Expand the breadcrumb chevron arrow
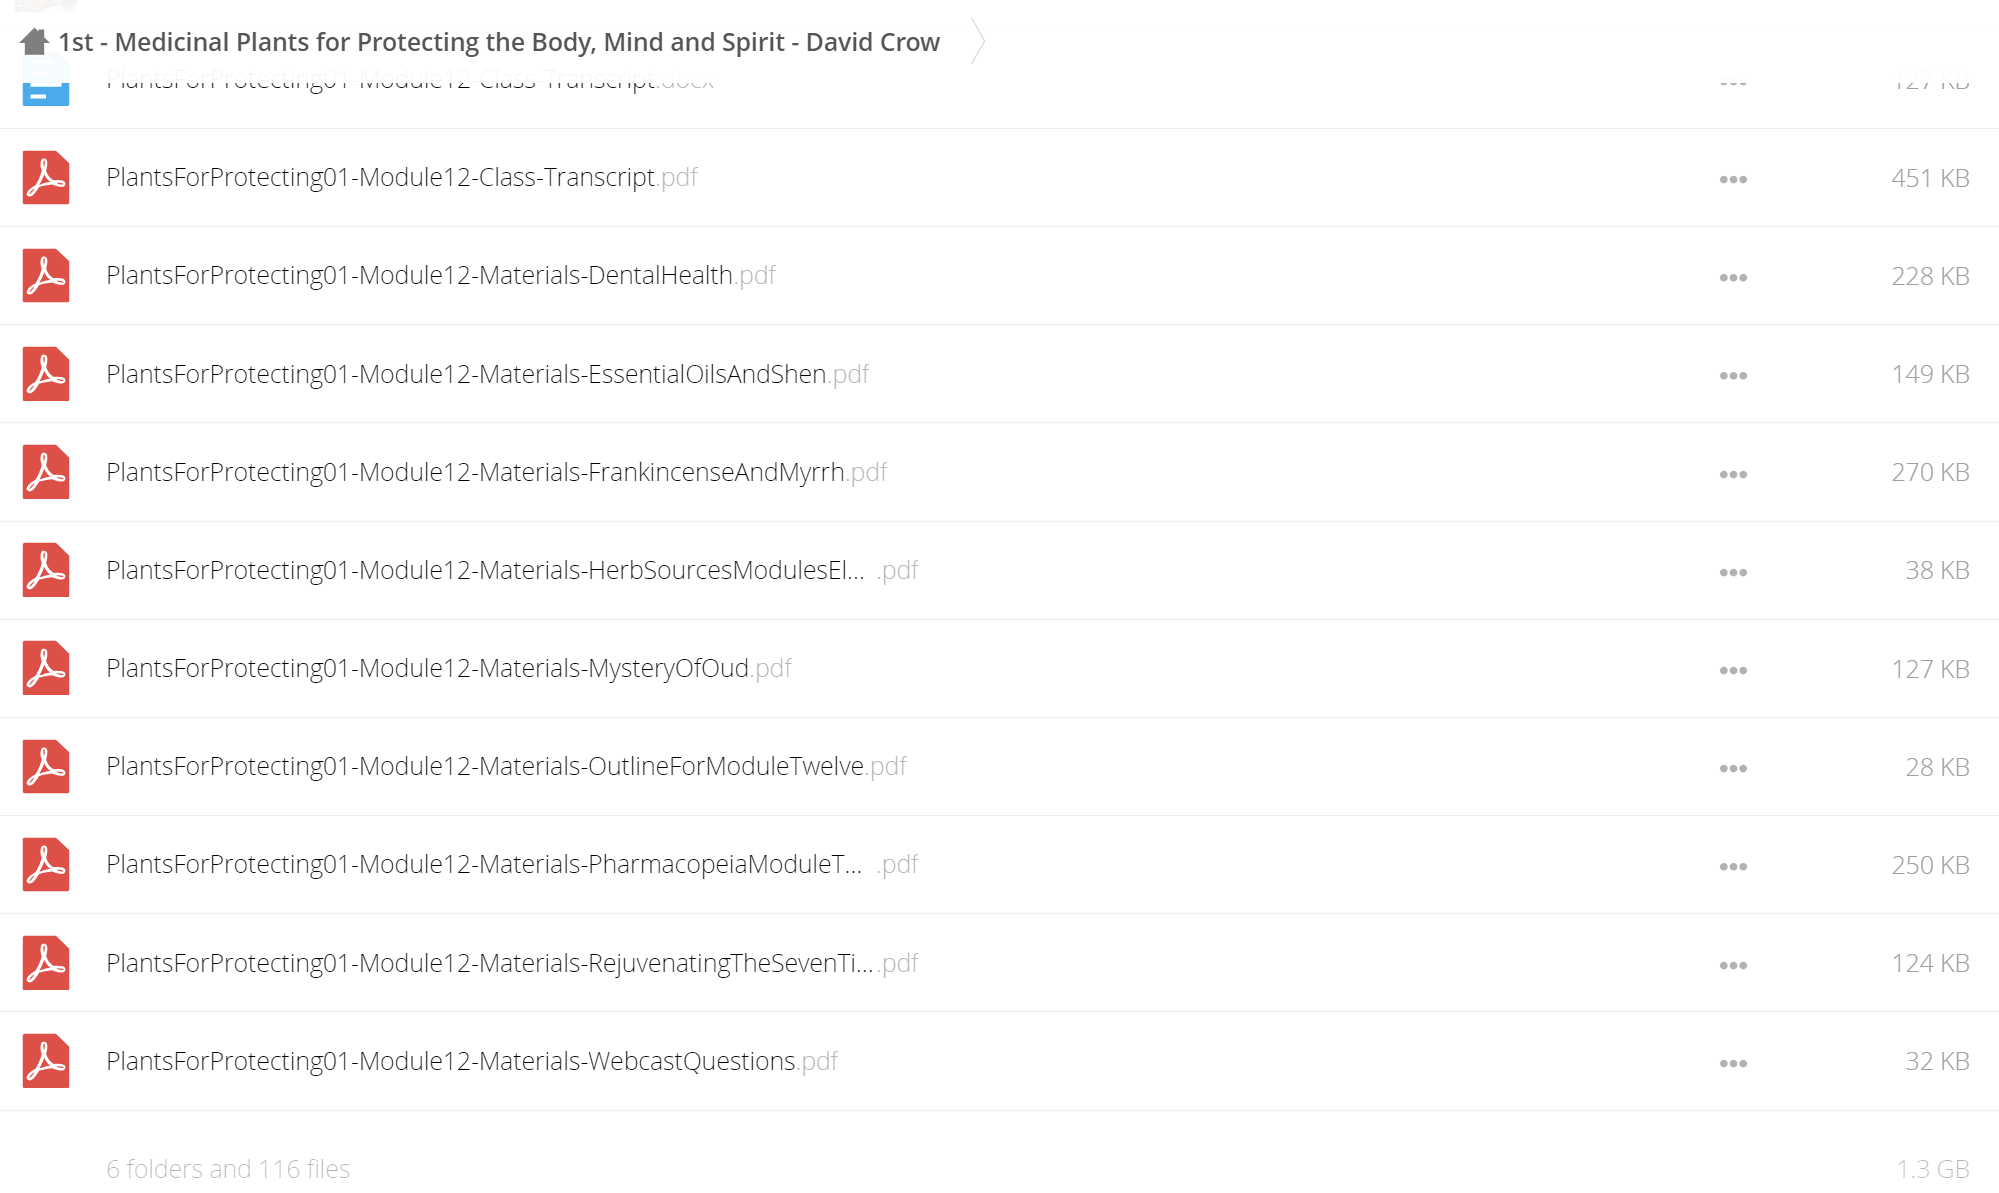This screenshot has height=1193, width=1999. coord(979,42)
